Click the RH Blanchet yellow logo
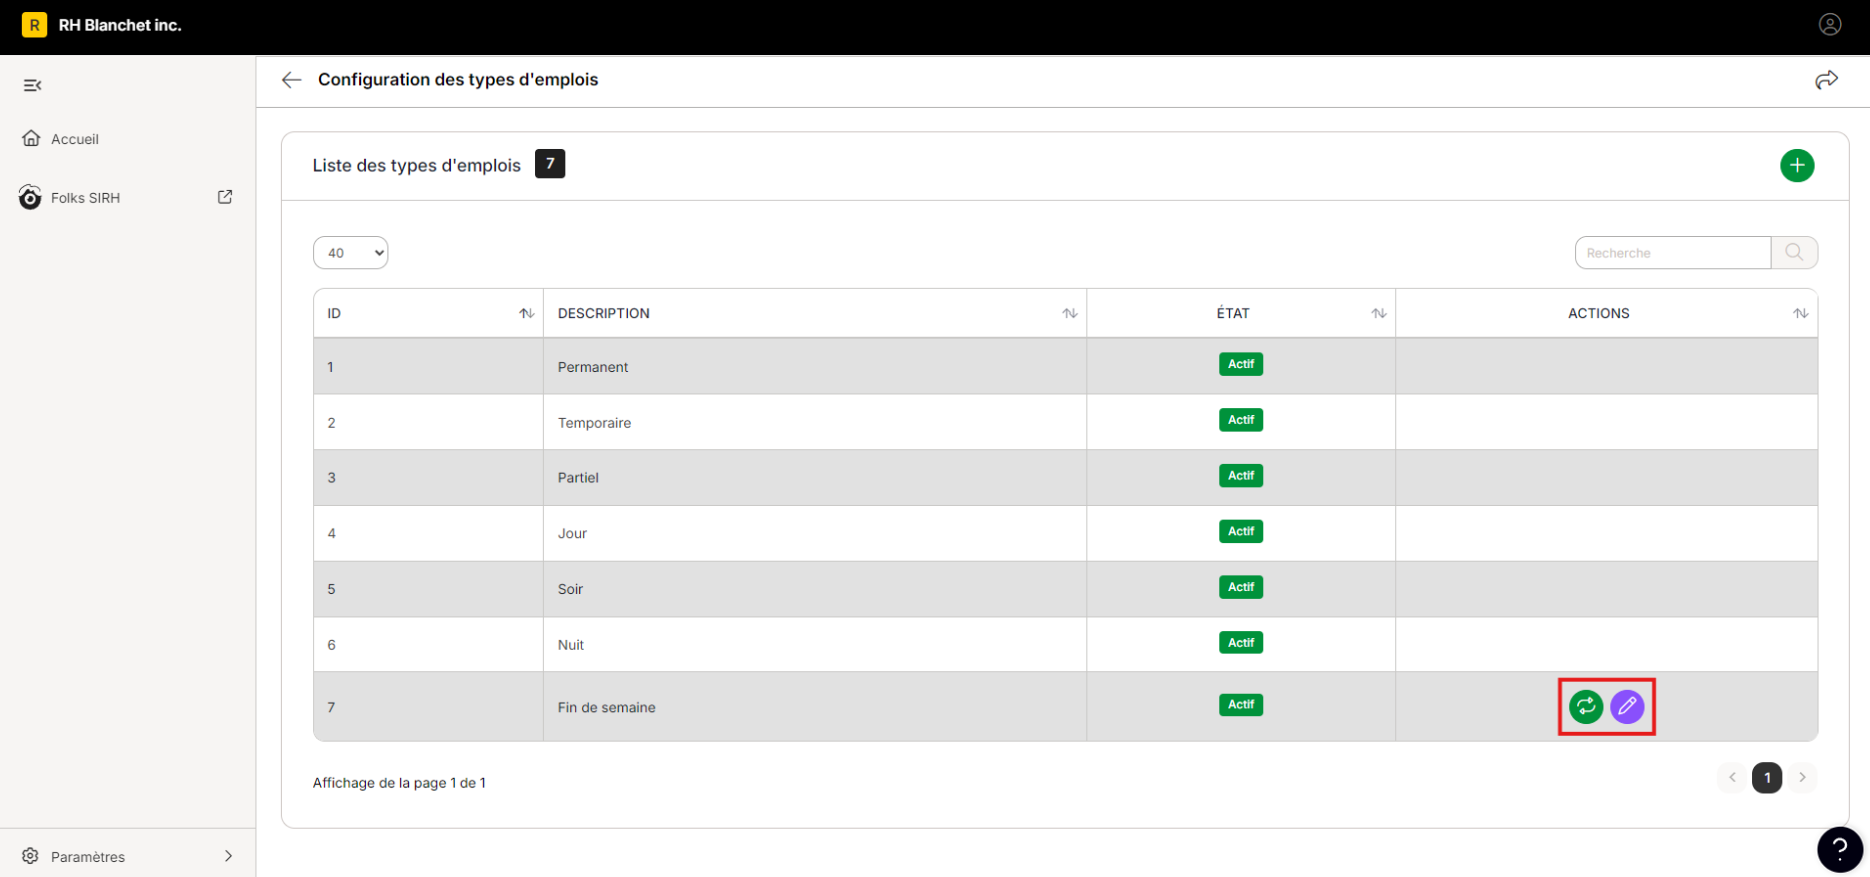The width and height of the screenshot is (1870, 877). click(x=34, y=25)
